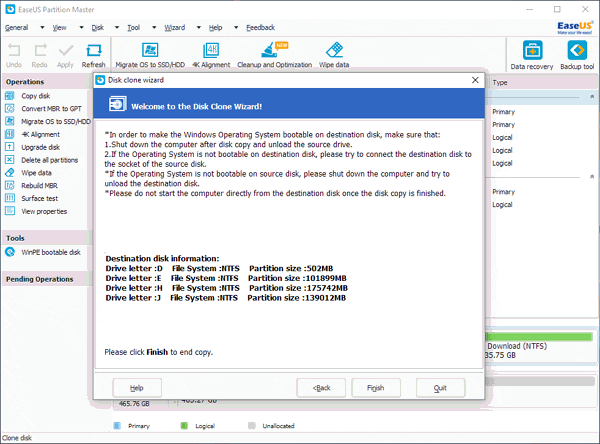Expand dropdown arrow beside Tool
Viewport: 600px width, 444px height.
(154, 28)
